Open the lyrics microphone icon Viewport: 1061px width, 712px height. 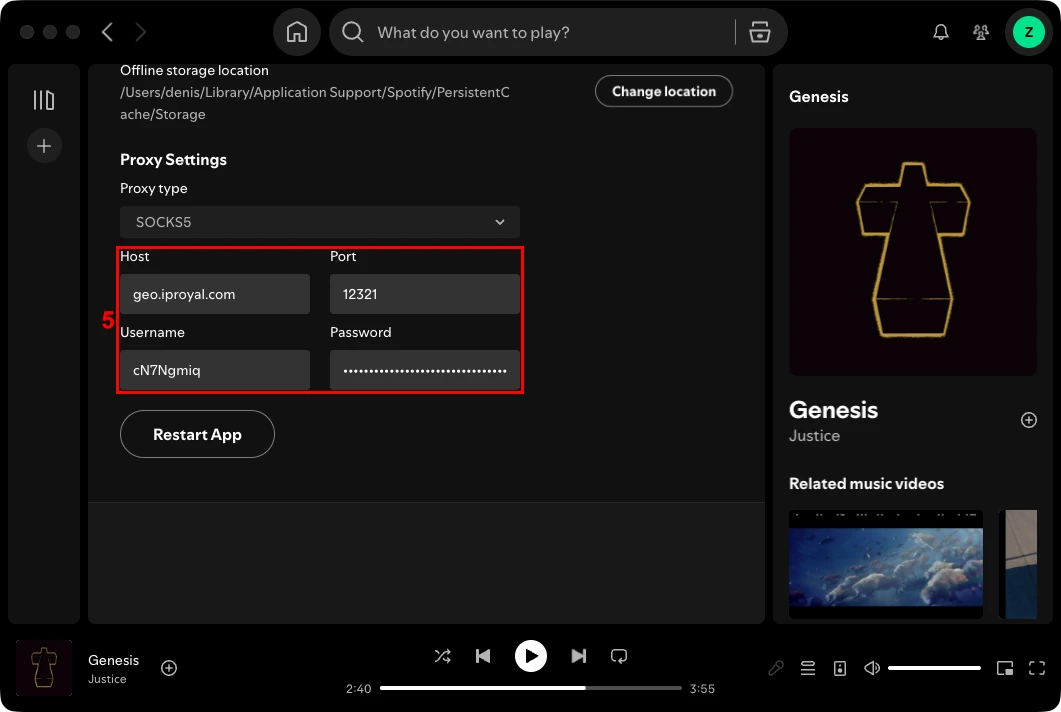pos(776,668)
